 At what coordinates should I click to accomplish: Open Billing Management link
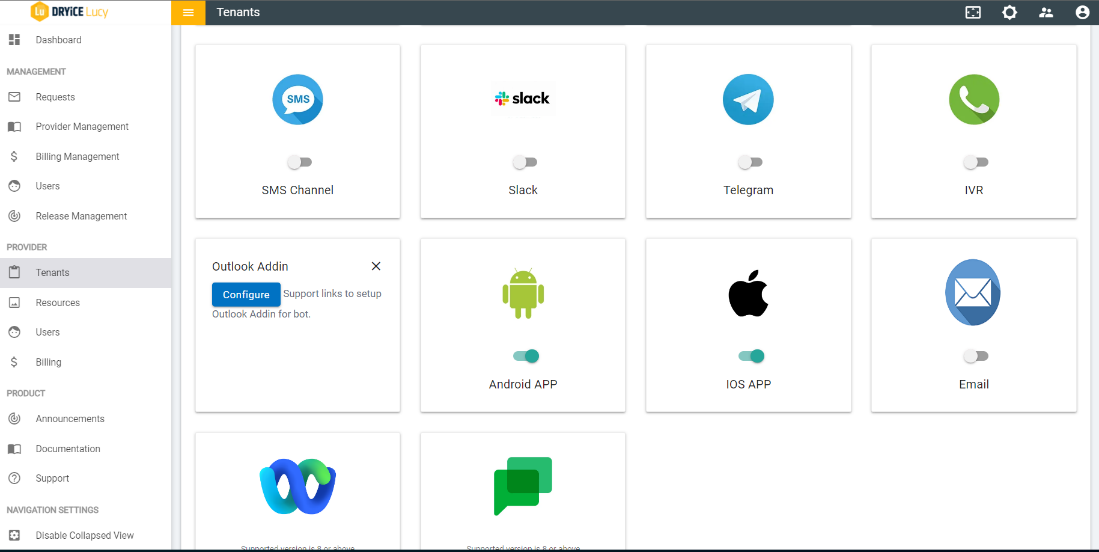pos(78,157)
